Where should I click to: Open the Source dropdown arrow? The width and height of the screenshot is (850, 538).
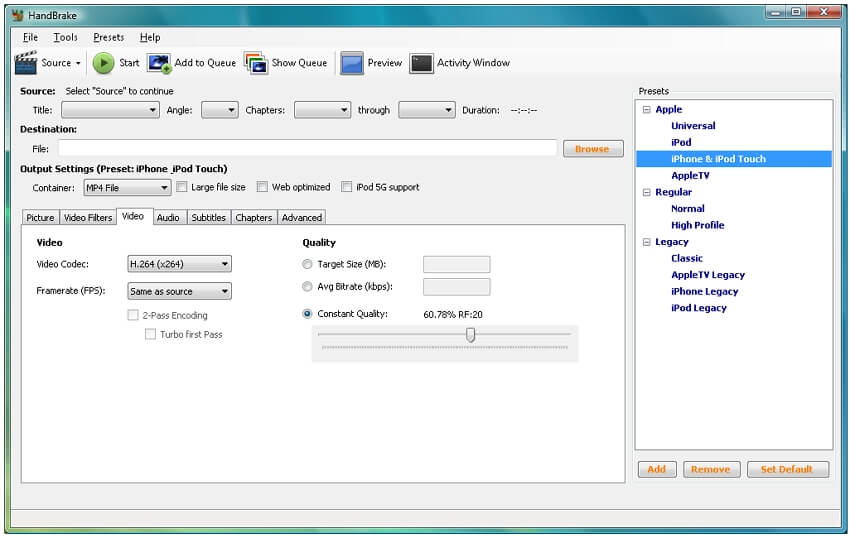tap(78, 63)
